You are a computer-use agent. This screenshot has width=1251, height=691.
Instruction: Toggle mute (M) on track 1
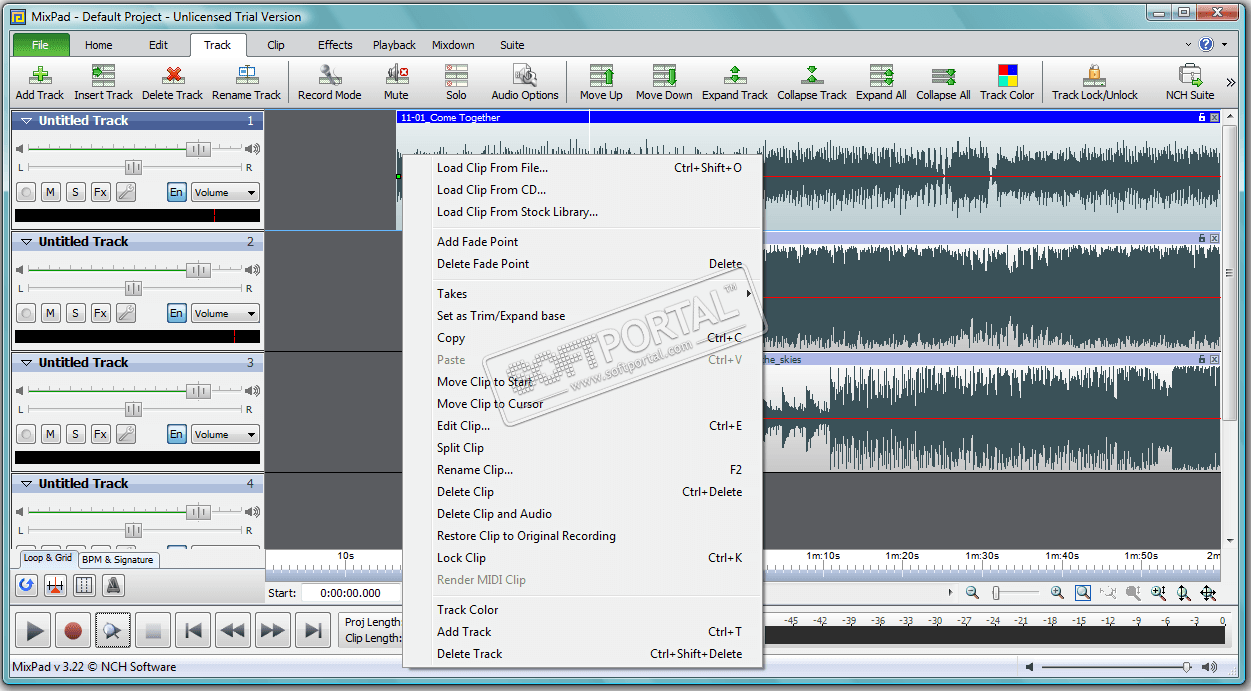click(x=50, y=192)
